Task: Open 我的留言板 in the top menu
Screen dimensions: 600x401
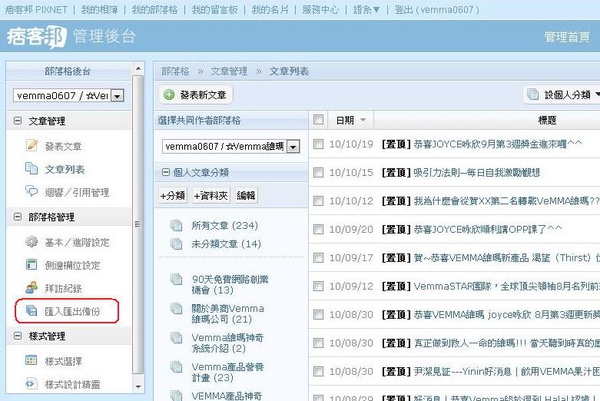Action: point(215,10)
